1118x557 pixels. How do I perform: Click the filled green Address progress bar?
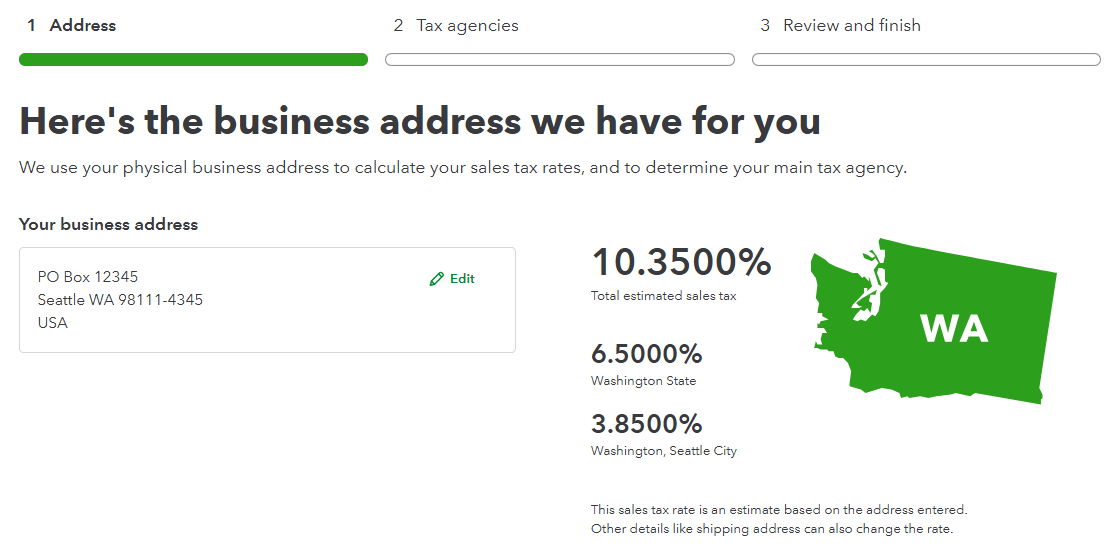[x=193, y=60]
